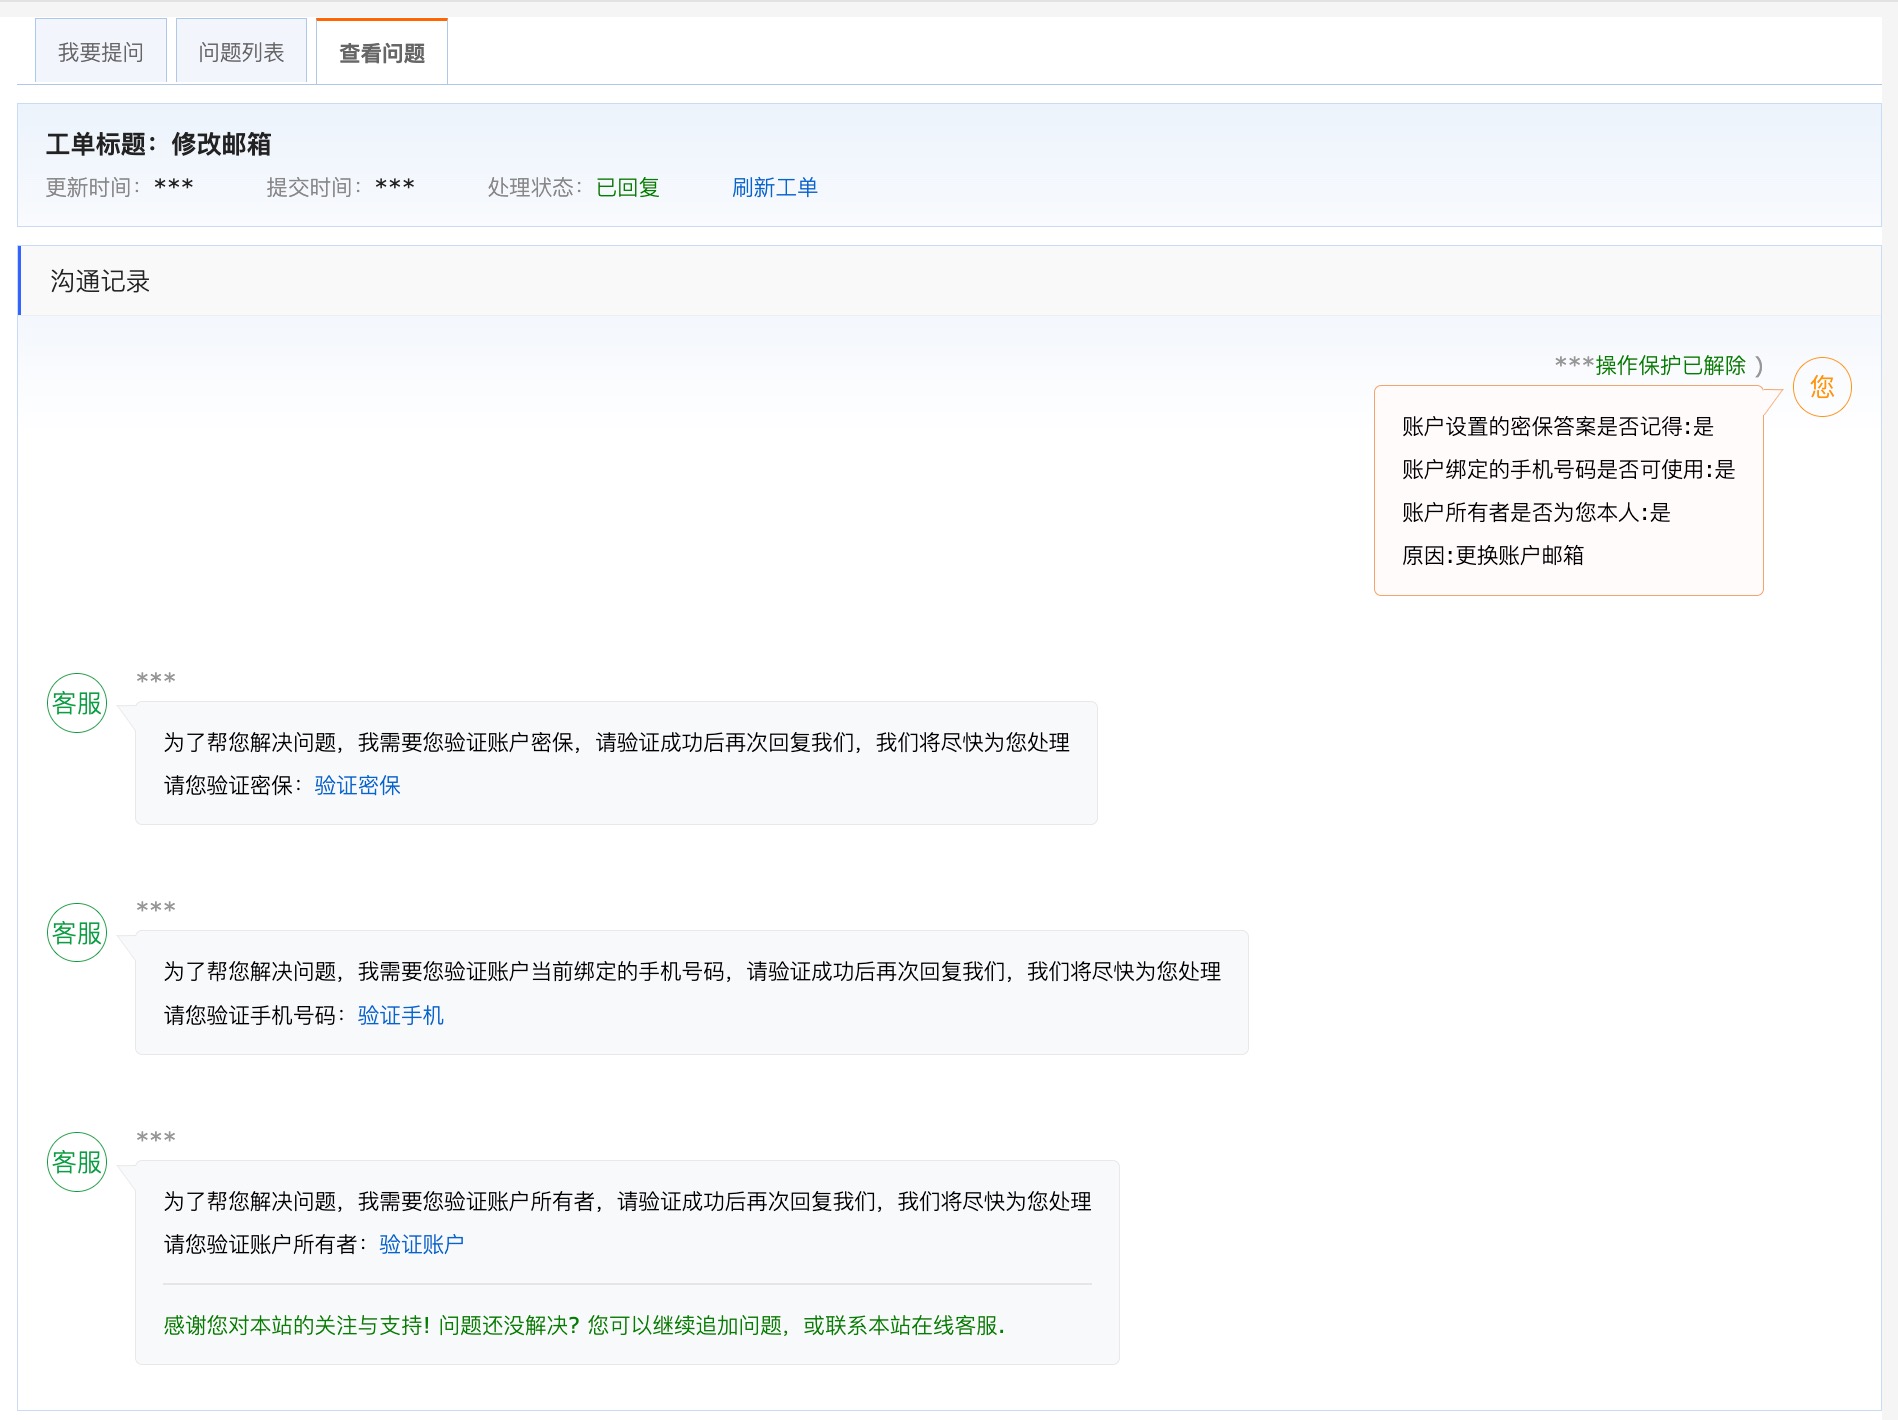Select the 查看问题 tab
This screenshot has height=1420, width=1898.
tap(381, 53)
